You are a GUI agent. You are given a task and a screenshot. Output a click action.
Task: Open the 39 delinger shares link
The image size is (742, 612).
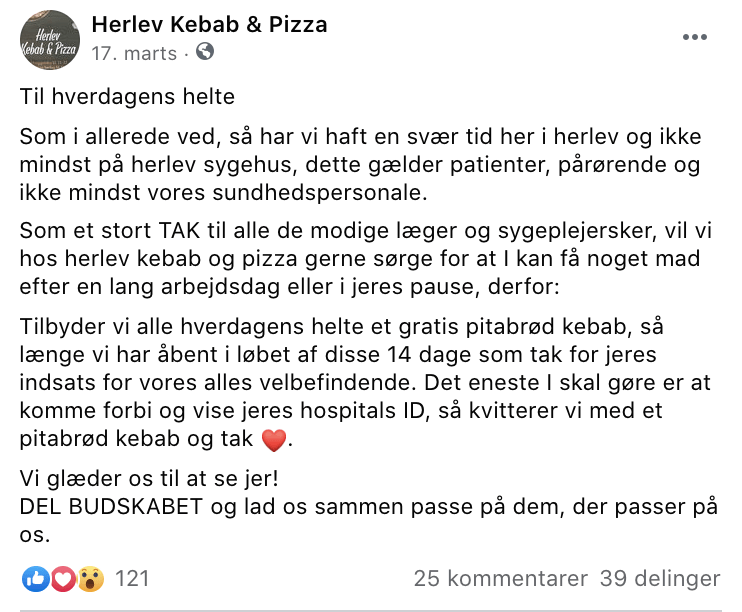coord(660,578)
